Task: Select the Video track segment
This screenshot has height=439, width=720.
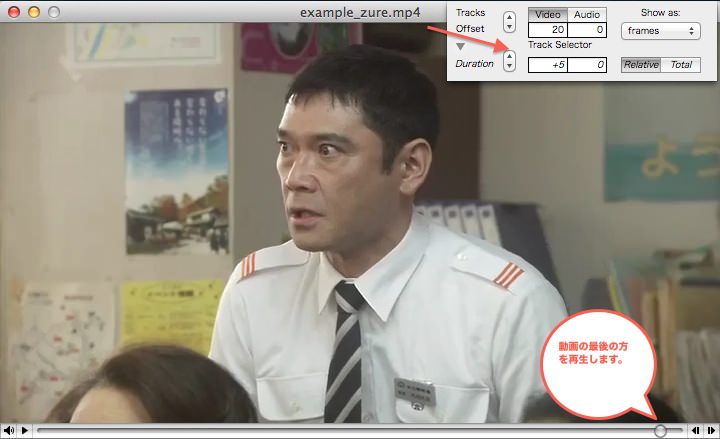Action: tap(548, 14)
